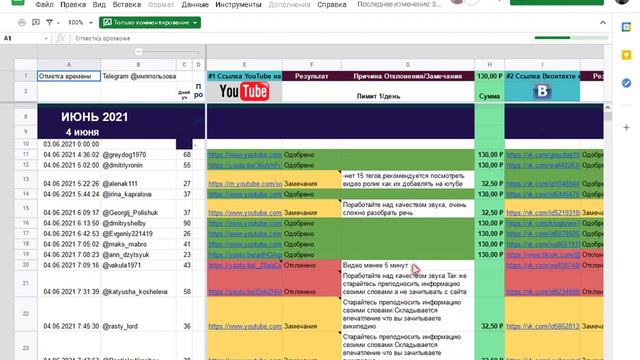Click the plus add-ons side panel icon
Image resolution: width=640 pixels, height=360 pixels.
tap(626, 127)
